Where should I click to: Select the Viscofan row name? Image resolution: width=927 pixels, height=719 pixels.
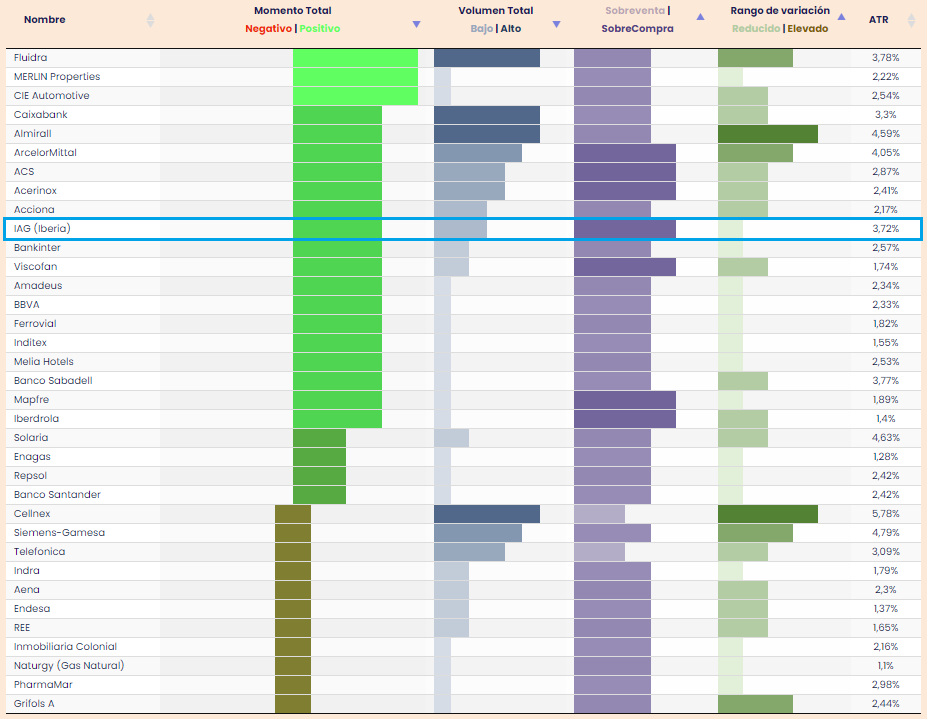click(35, 266)
